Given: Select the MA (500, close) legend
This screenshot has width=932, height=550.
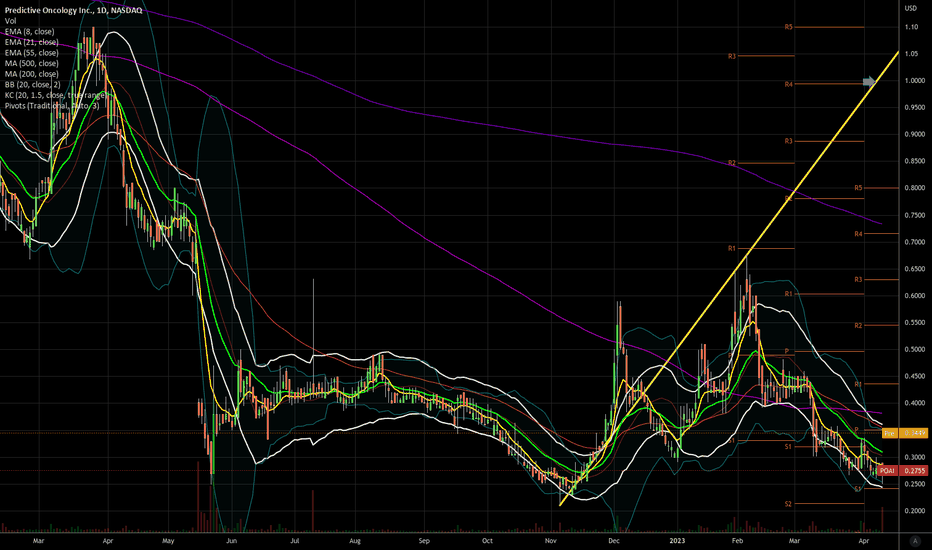Looking at the screenshot, I should [32, 64].
